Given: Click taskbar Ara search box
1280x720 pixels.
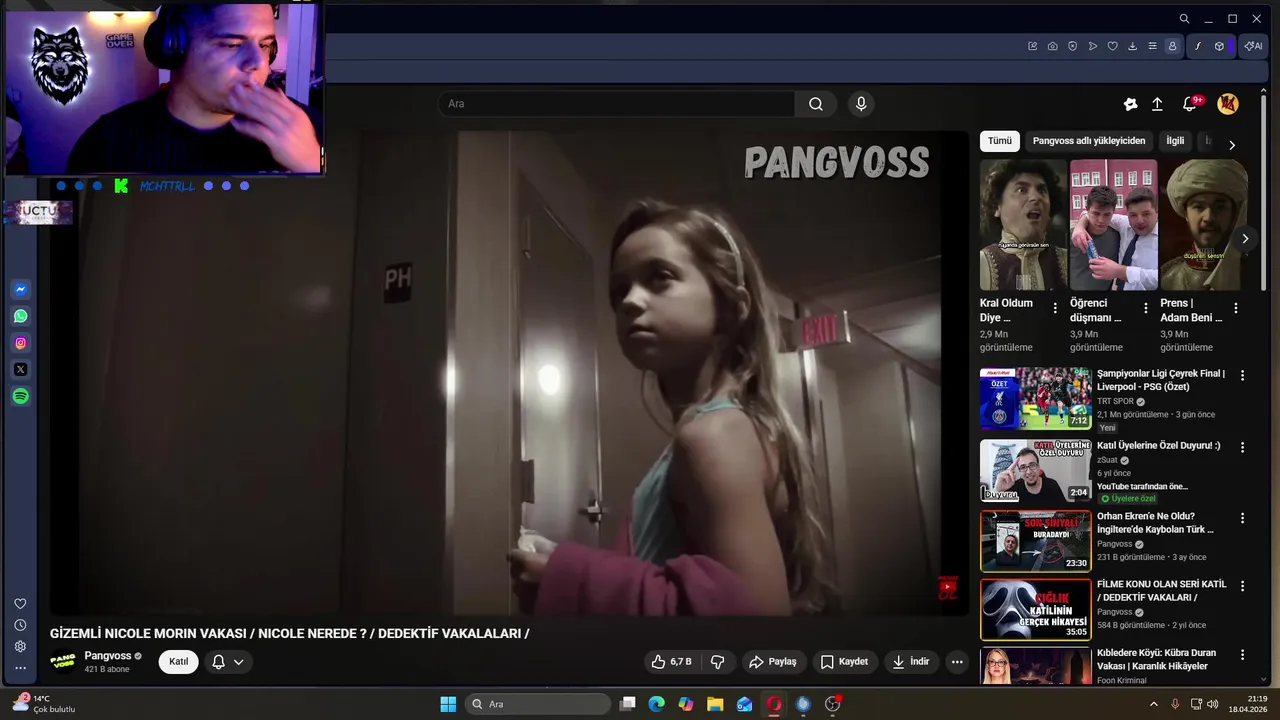Looking at the screenshot, I should (538, 704).
